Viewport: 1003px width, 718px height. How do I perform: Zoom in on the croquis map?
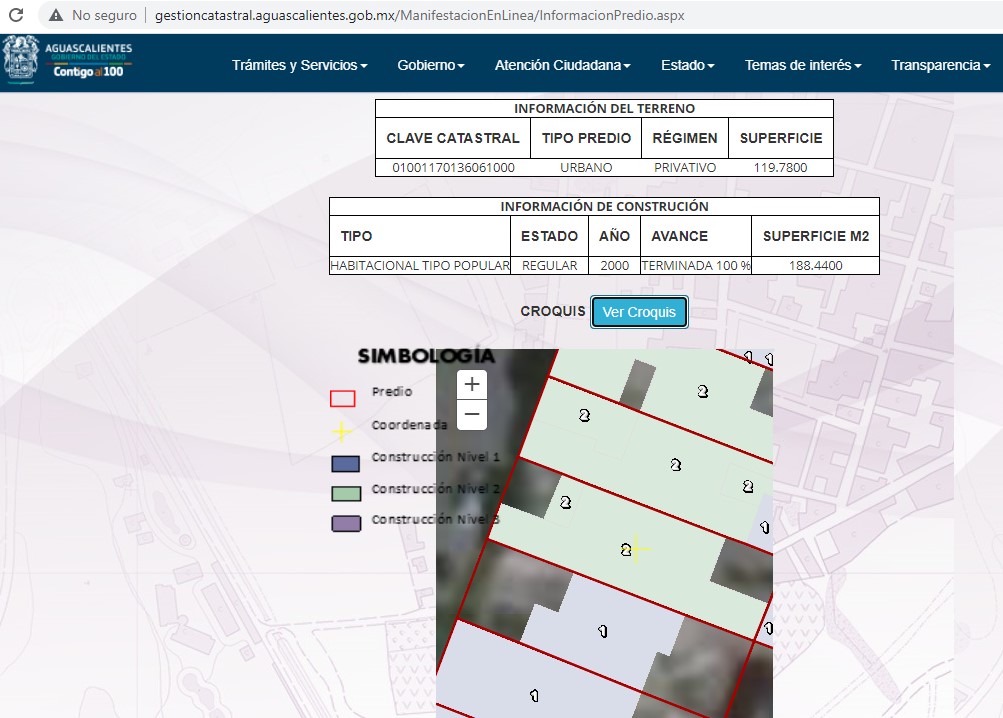point(472,384)
